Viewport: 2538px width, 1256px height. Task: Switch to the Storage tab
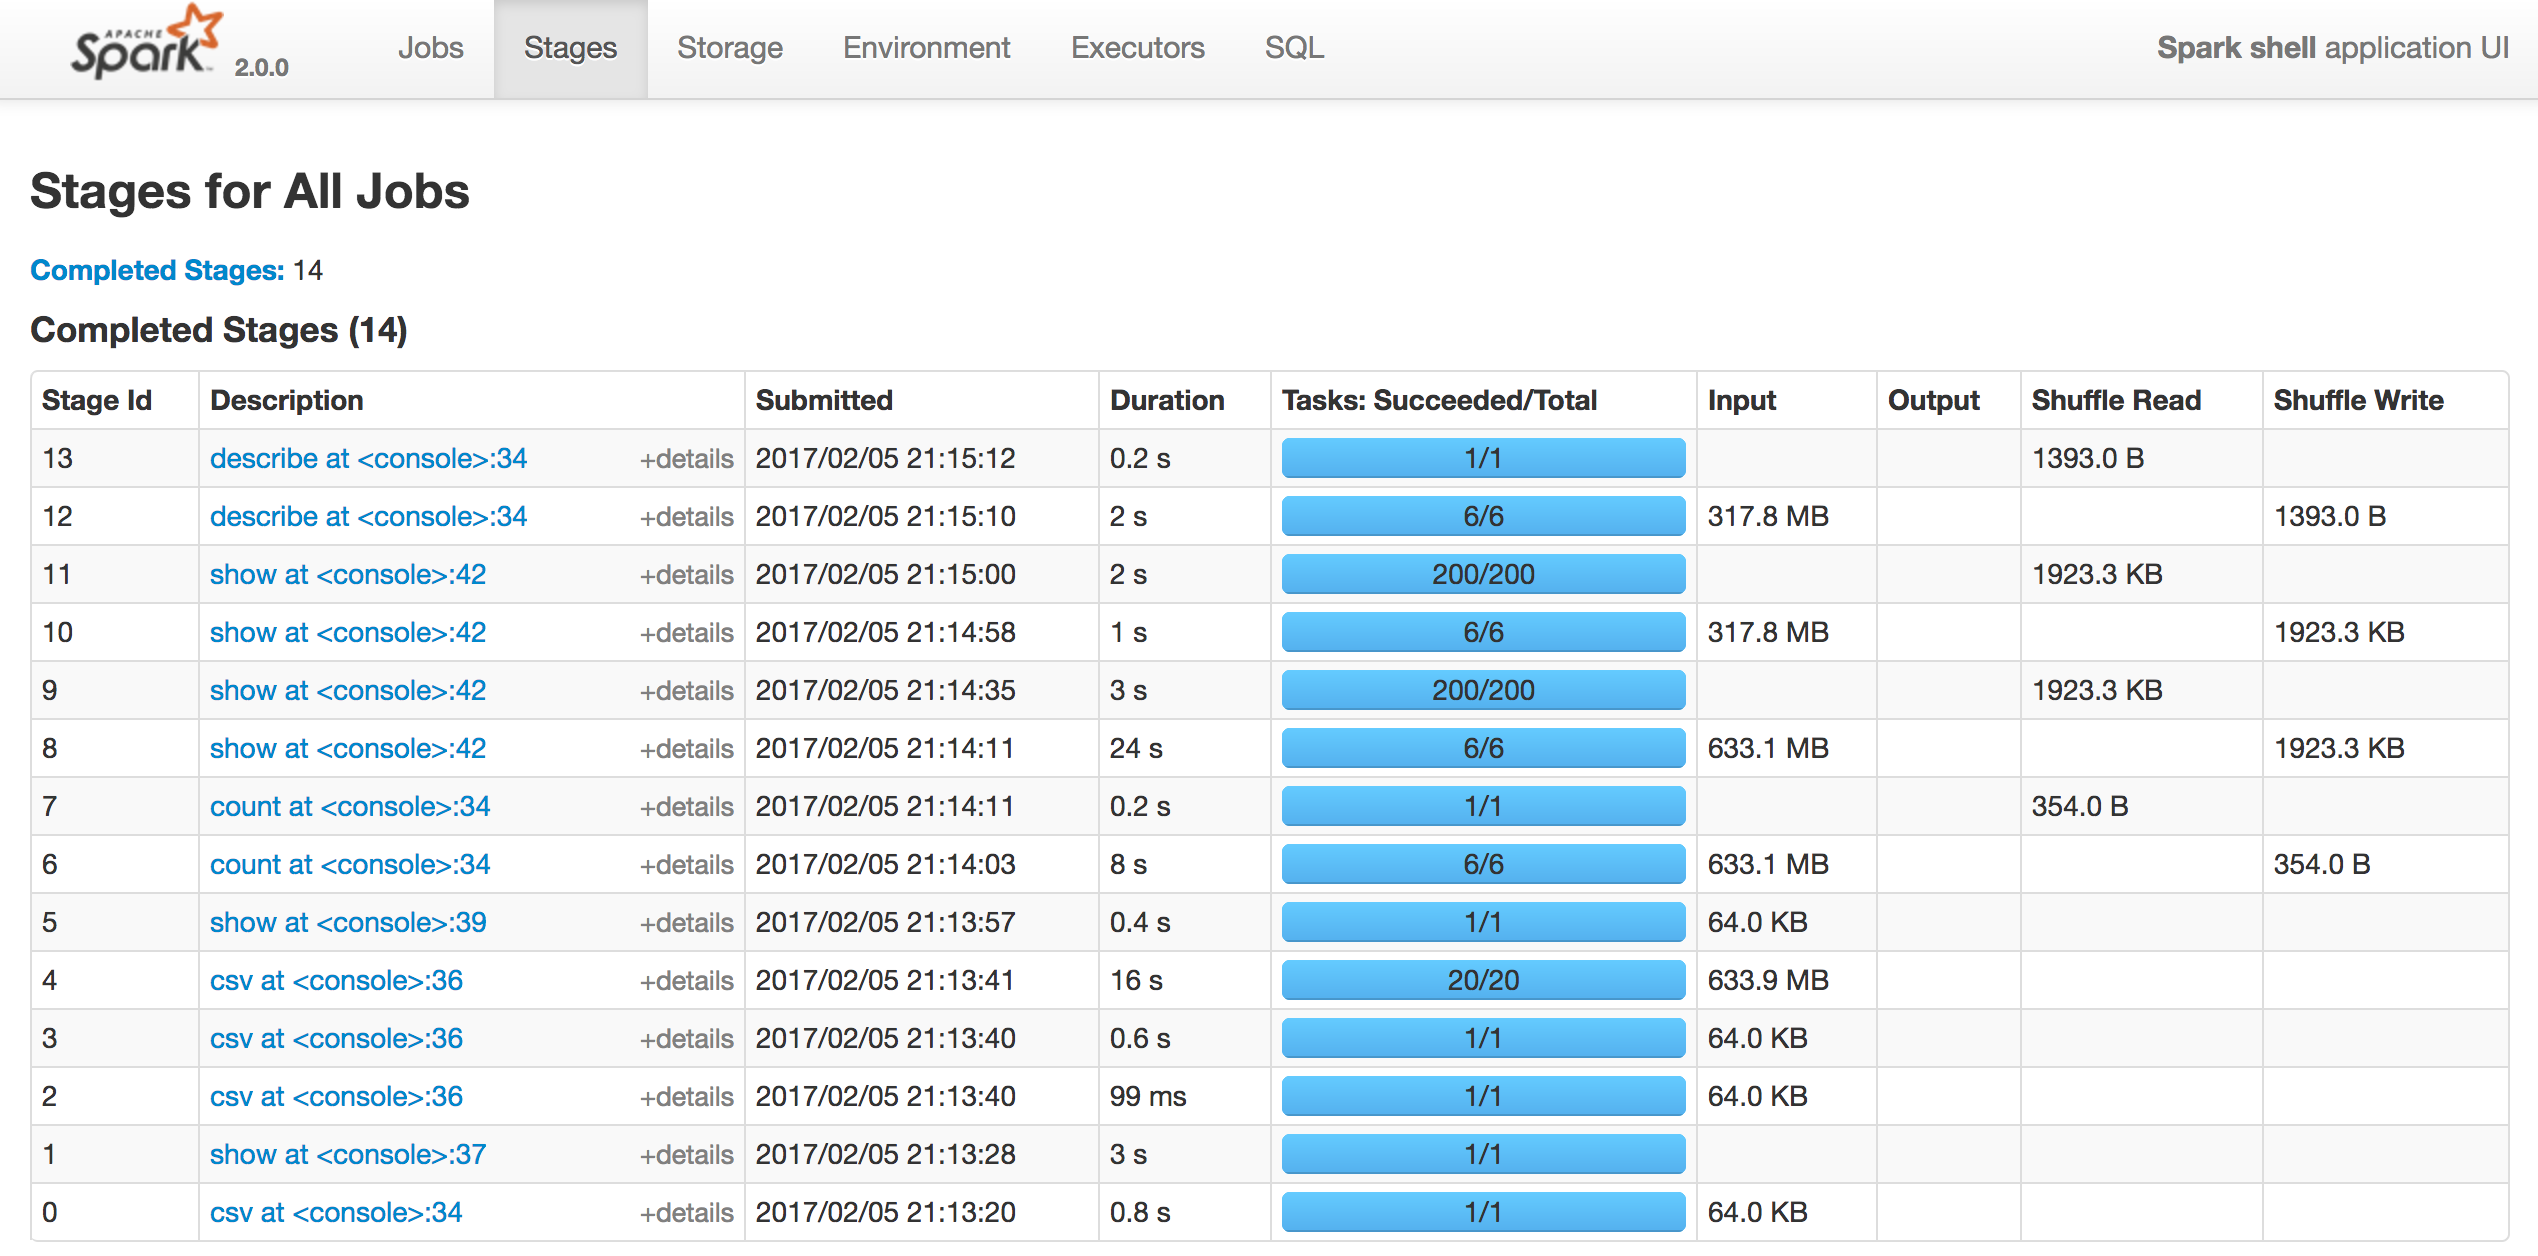(729, 48)
